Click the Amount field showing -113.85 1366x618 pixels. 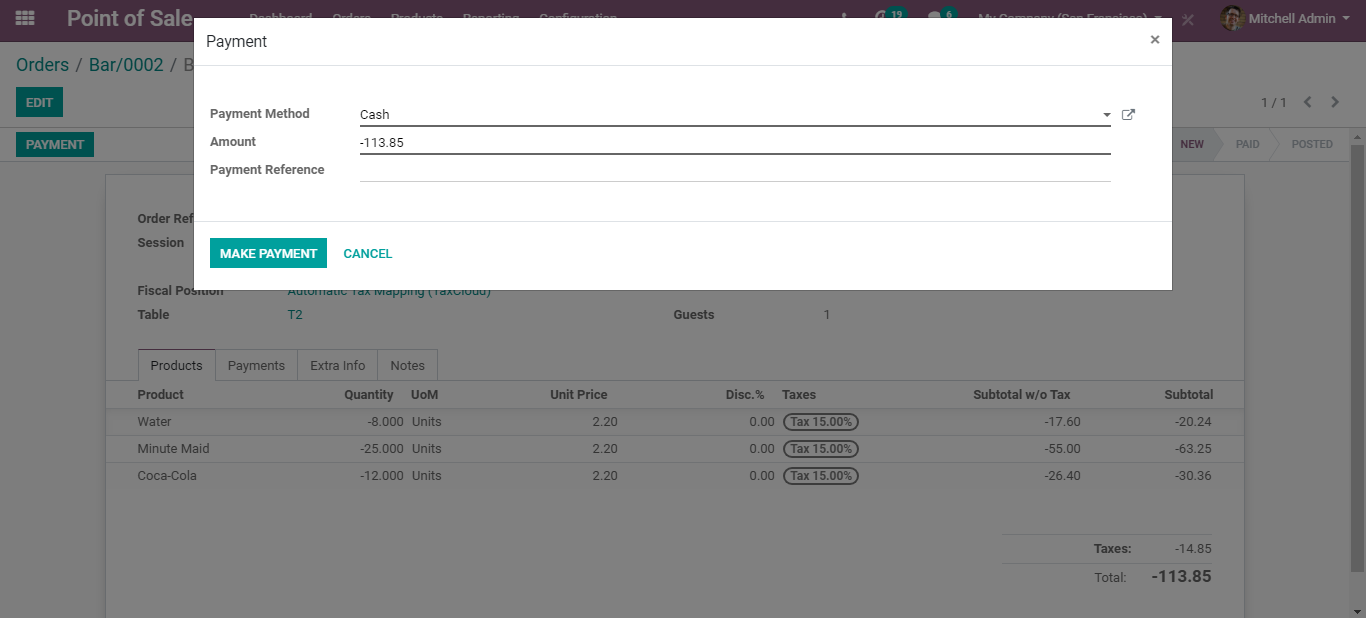[x=735, y=143]
